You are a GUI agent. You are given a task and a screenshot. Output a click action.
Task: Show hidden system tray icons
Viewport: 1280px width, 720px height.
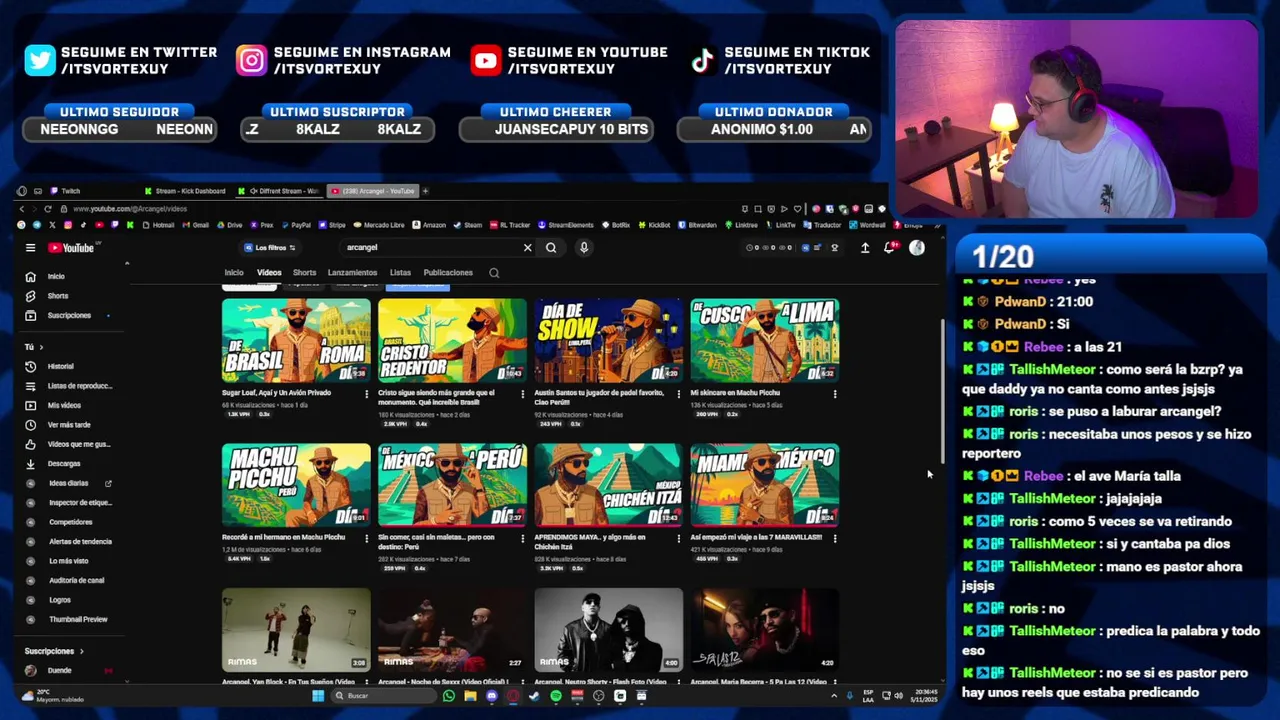coord(834,696)
